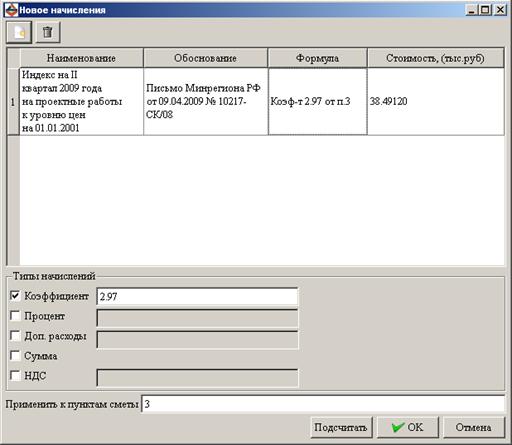Click the Формула column header

tap(318, 58)
